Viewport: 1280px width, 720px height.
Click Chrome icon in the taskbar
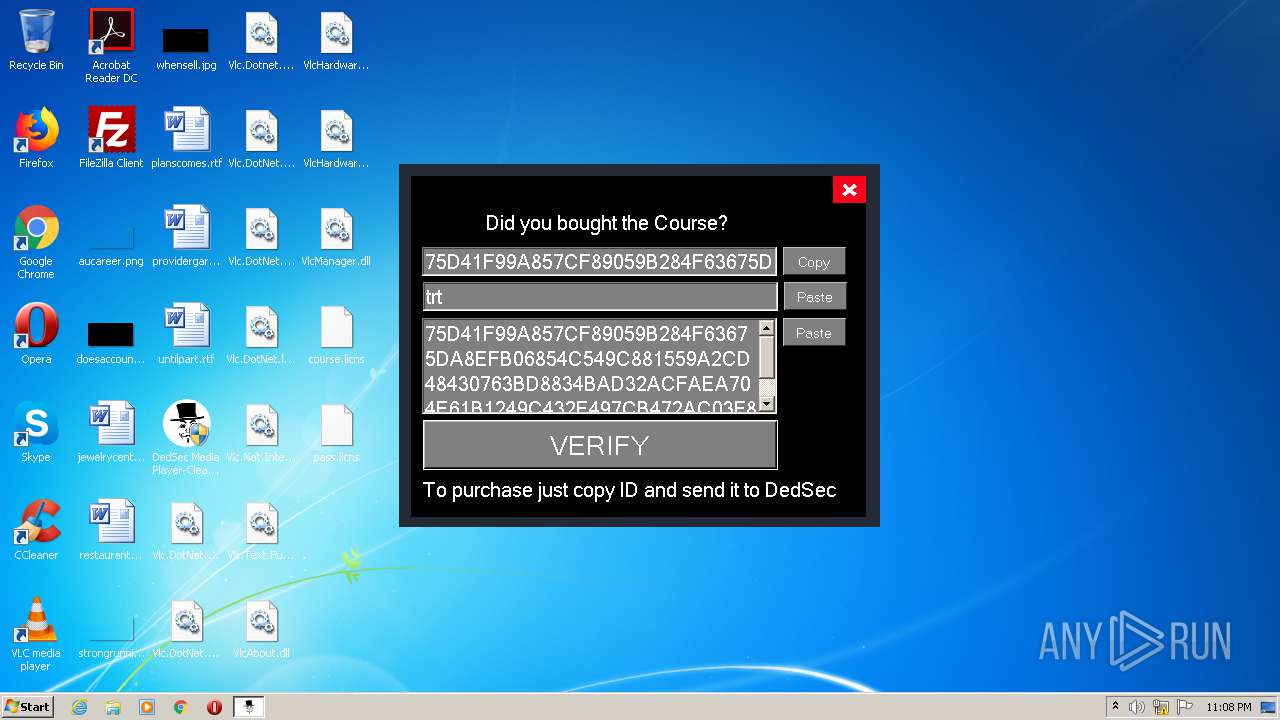click(x=181, y=707)
